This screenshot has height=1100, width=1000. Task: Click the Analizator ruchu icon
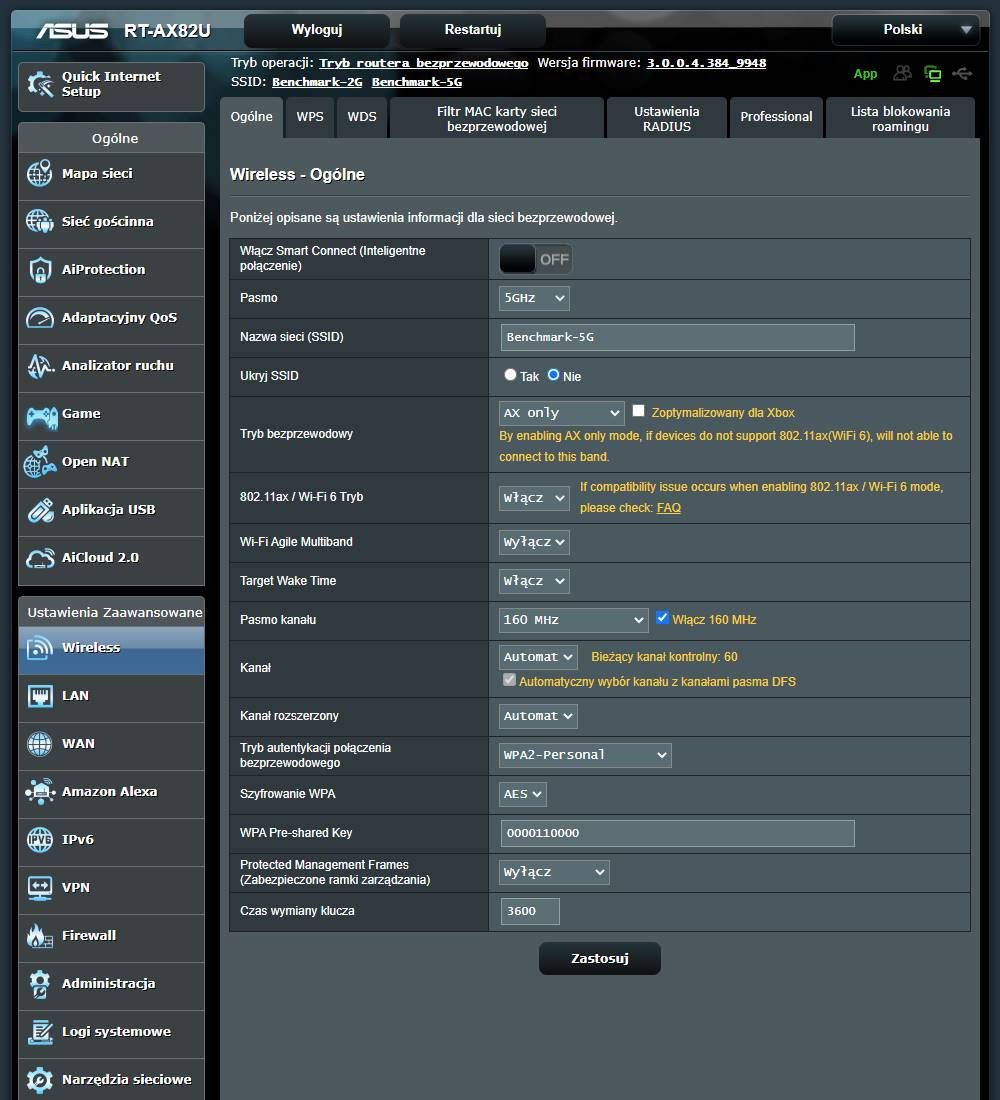39,365
